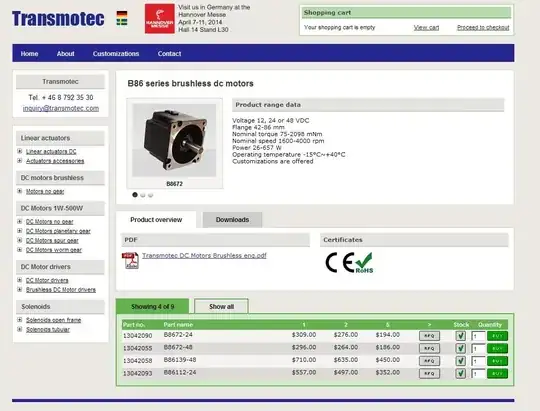The image size is (540, 411).
Task: Click stock checkmark for 13042058
Action: click(x=460, y=361)
